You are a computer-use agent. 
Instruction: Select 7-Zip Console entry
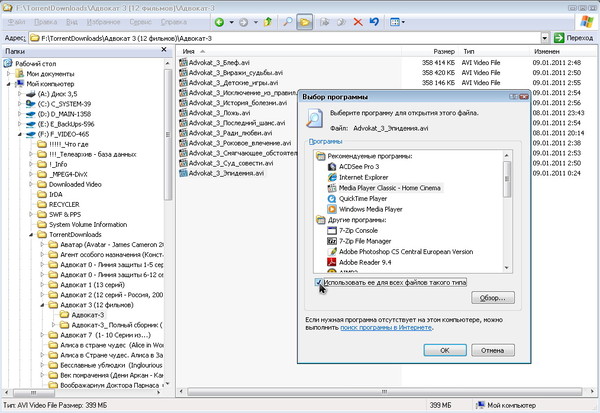tap(358, 230)
